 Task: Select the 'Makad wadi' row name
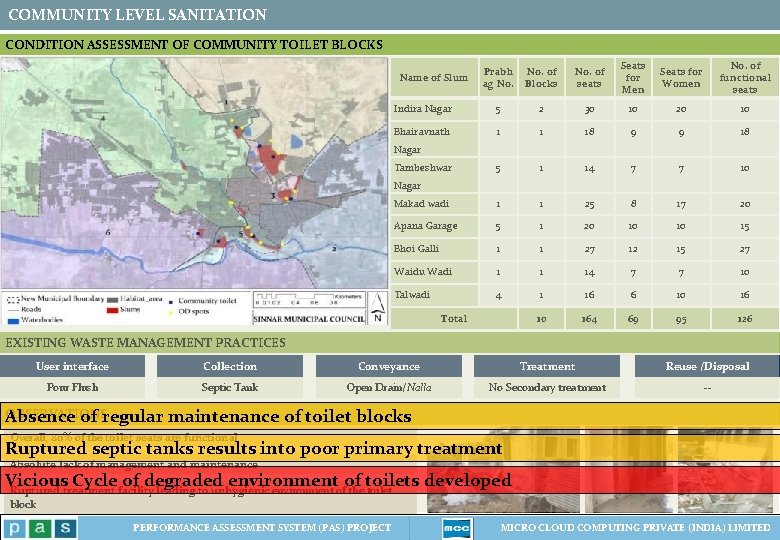pos(421,204)
